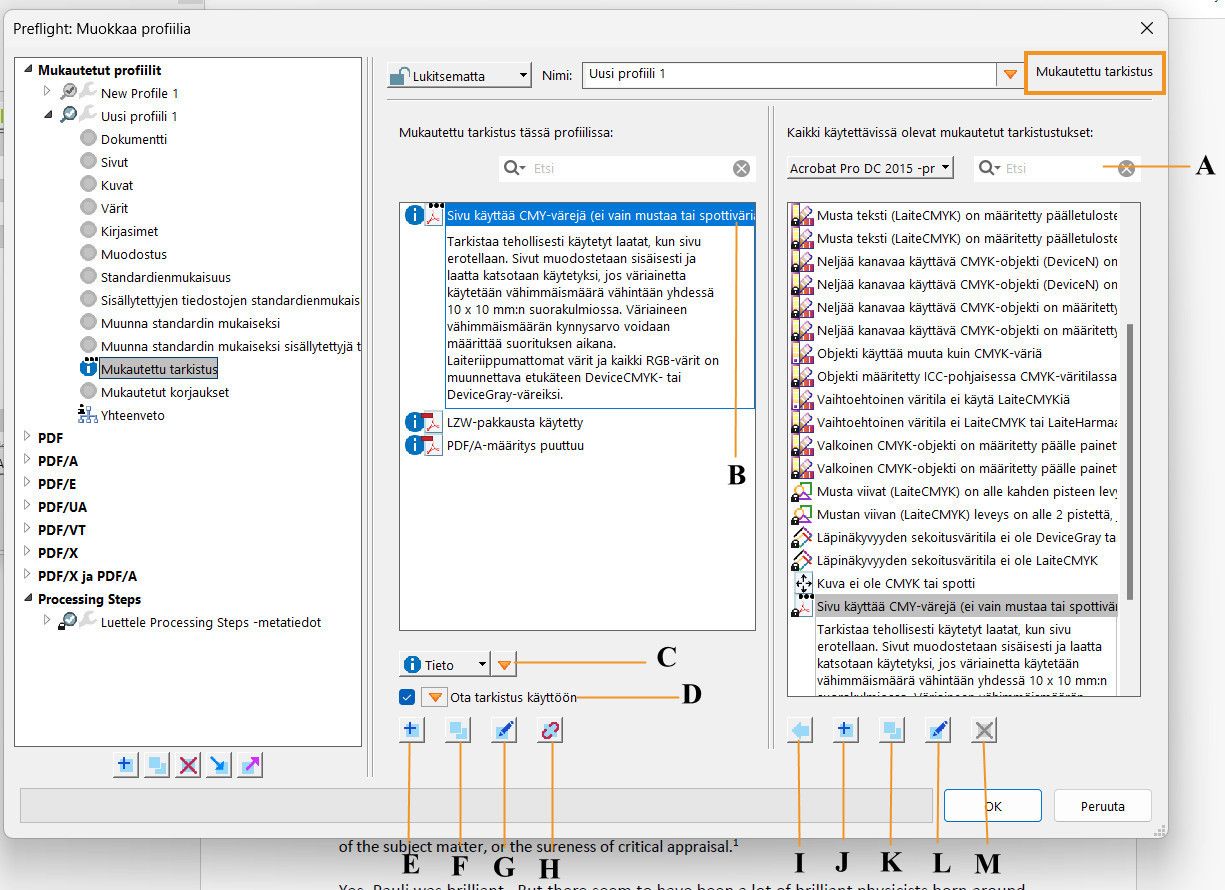Expand the PDF/A profile group

[27, 461]
